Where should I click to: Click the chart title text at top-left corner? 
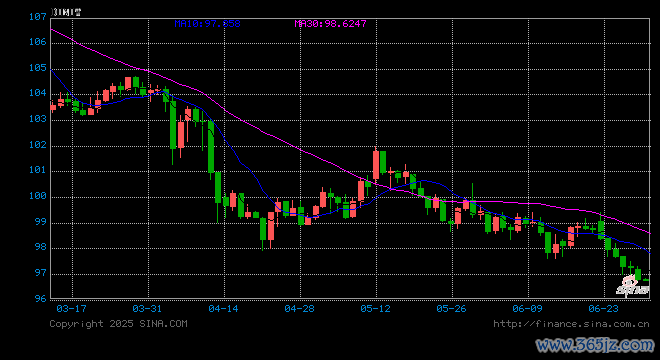coord(66,12)
